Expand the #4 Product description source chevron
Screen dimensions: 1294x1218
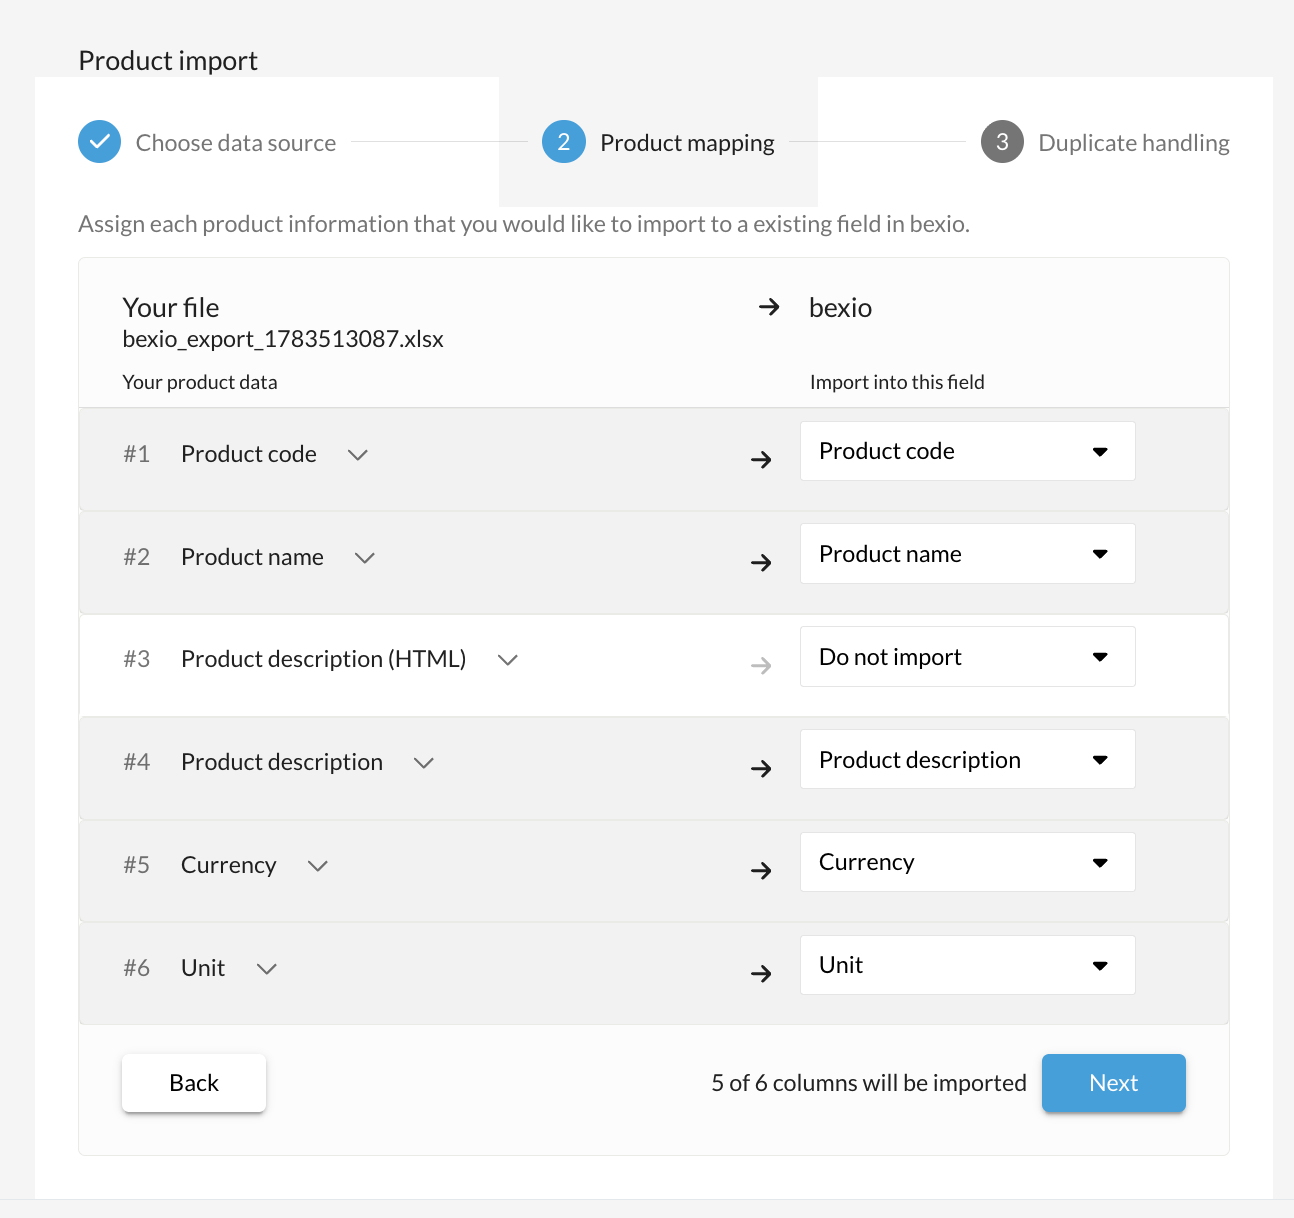(424, 763)
